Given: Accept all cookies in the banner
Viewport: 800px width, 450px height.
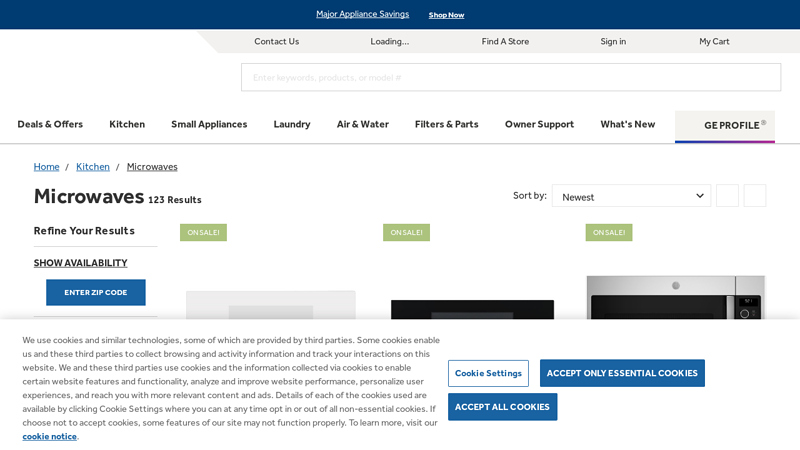Looking at the screenshot, I should (502, 407).
